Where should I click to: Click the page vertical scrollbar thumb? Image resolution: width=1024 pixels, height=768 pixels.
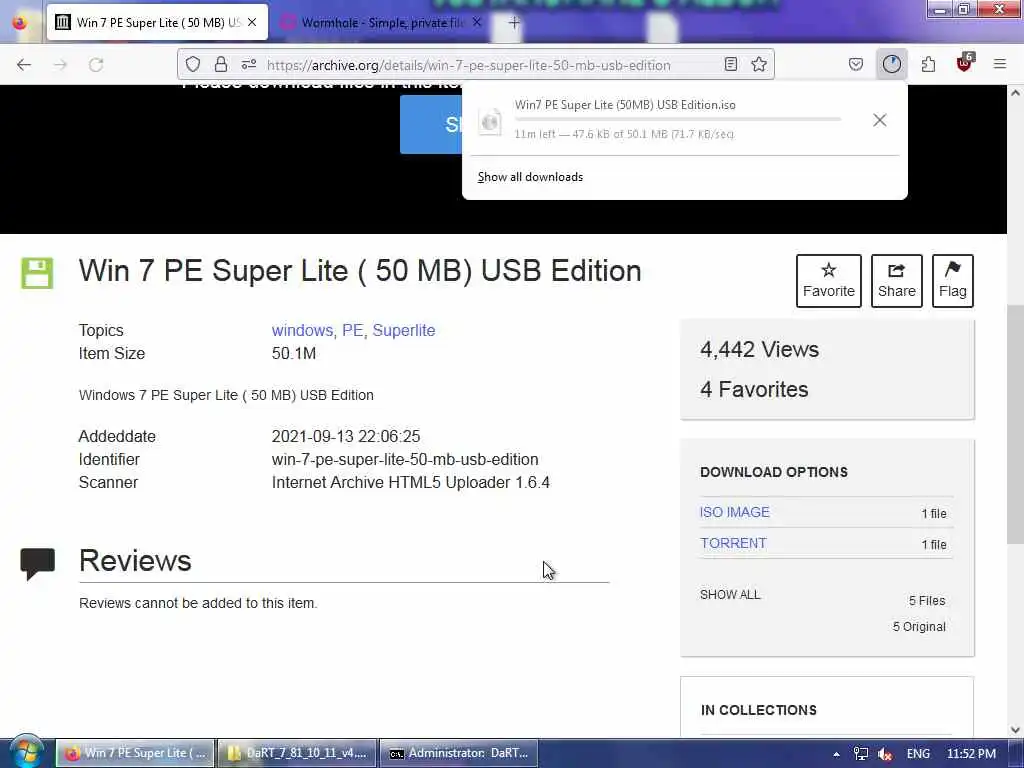(1015, 424)
